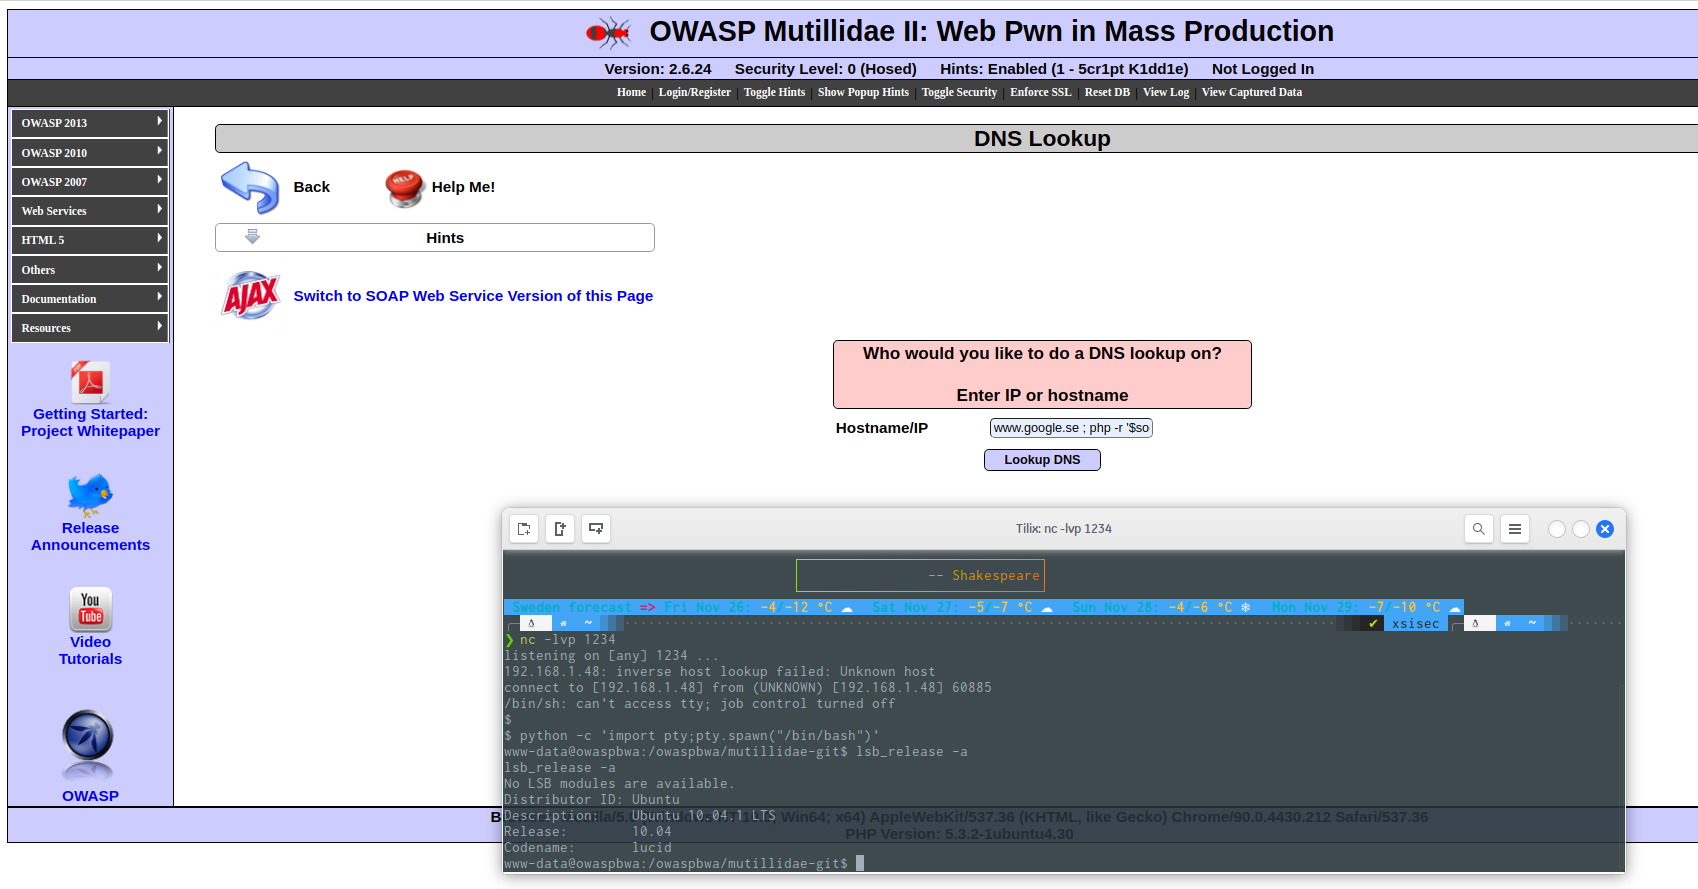
Task: Click the Lookup DNS button
Action: (1042, 460)
